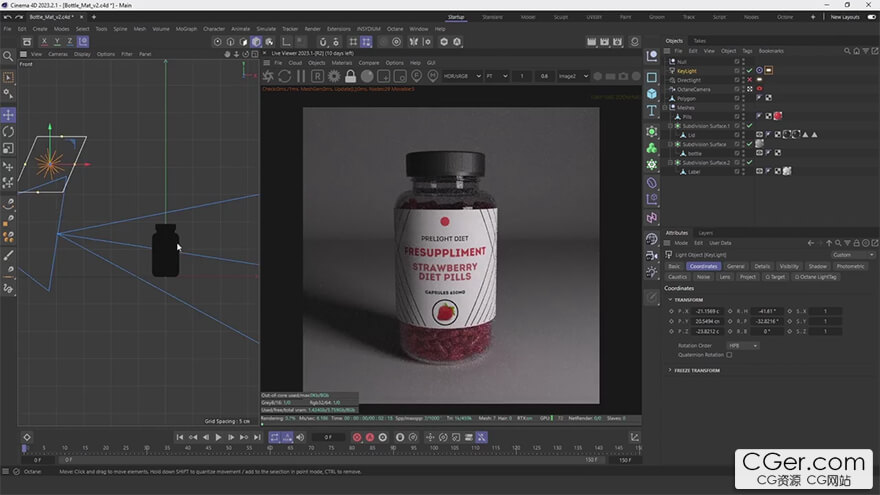Lock the Attributes manager element

[856, 243]
